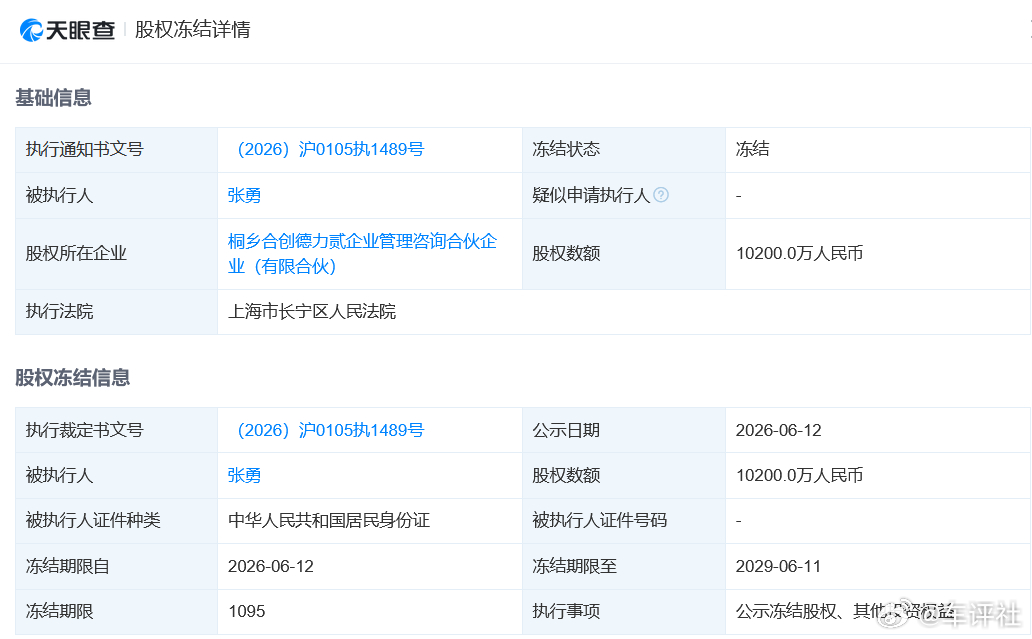Select the 基础信息 section heading

[53, 98]
